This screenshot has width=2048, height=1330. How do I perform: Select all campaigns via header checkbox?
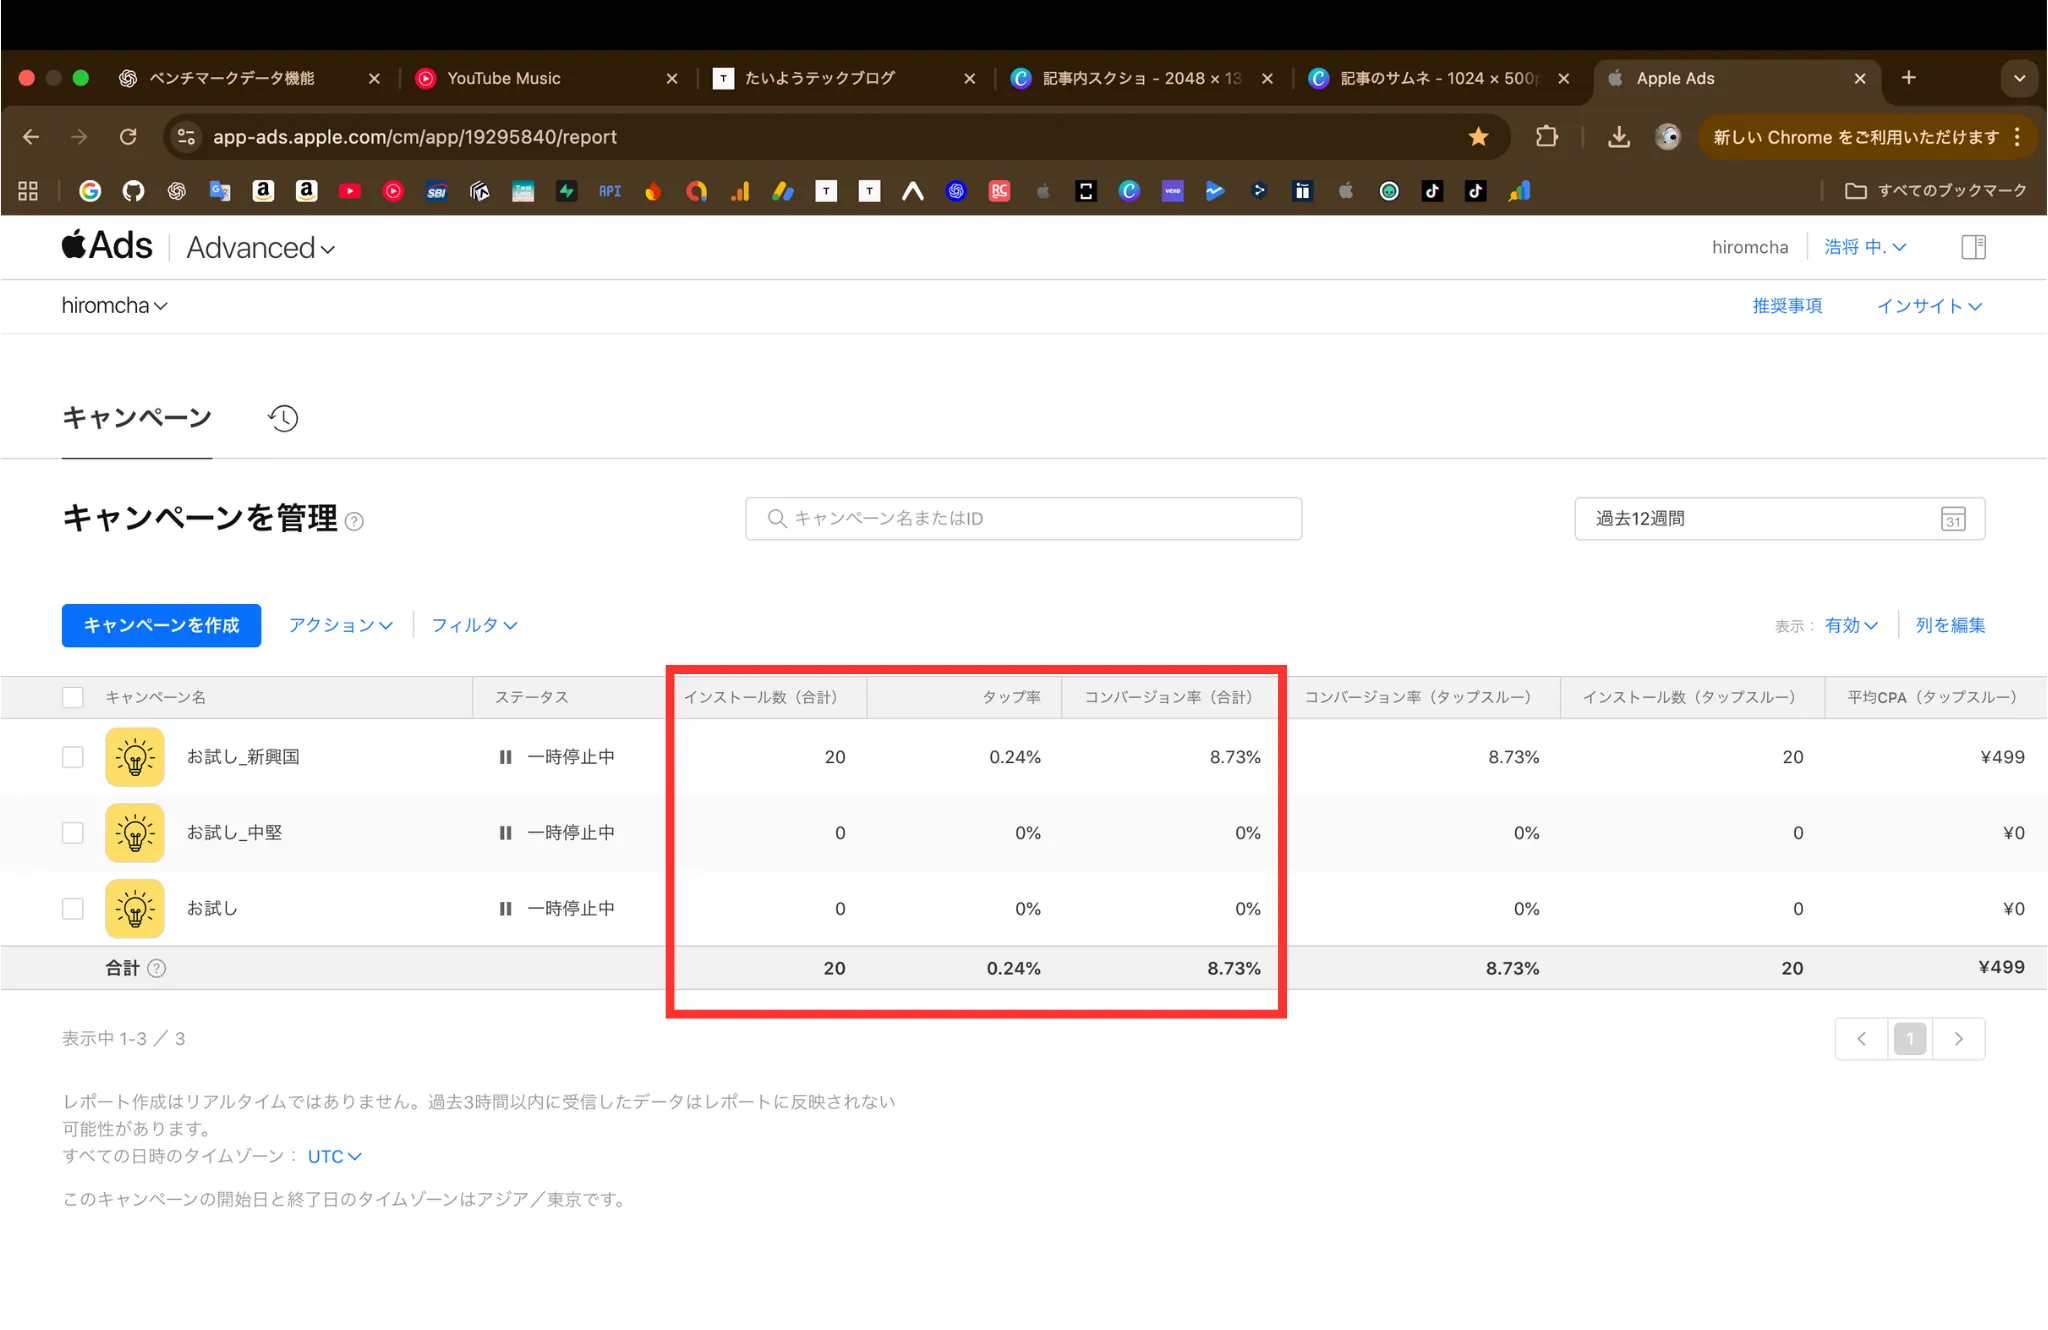coord(72,697)
